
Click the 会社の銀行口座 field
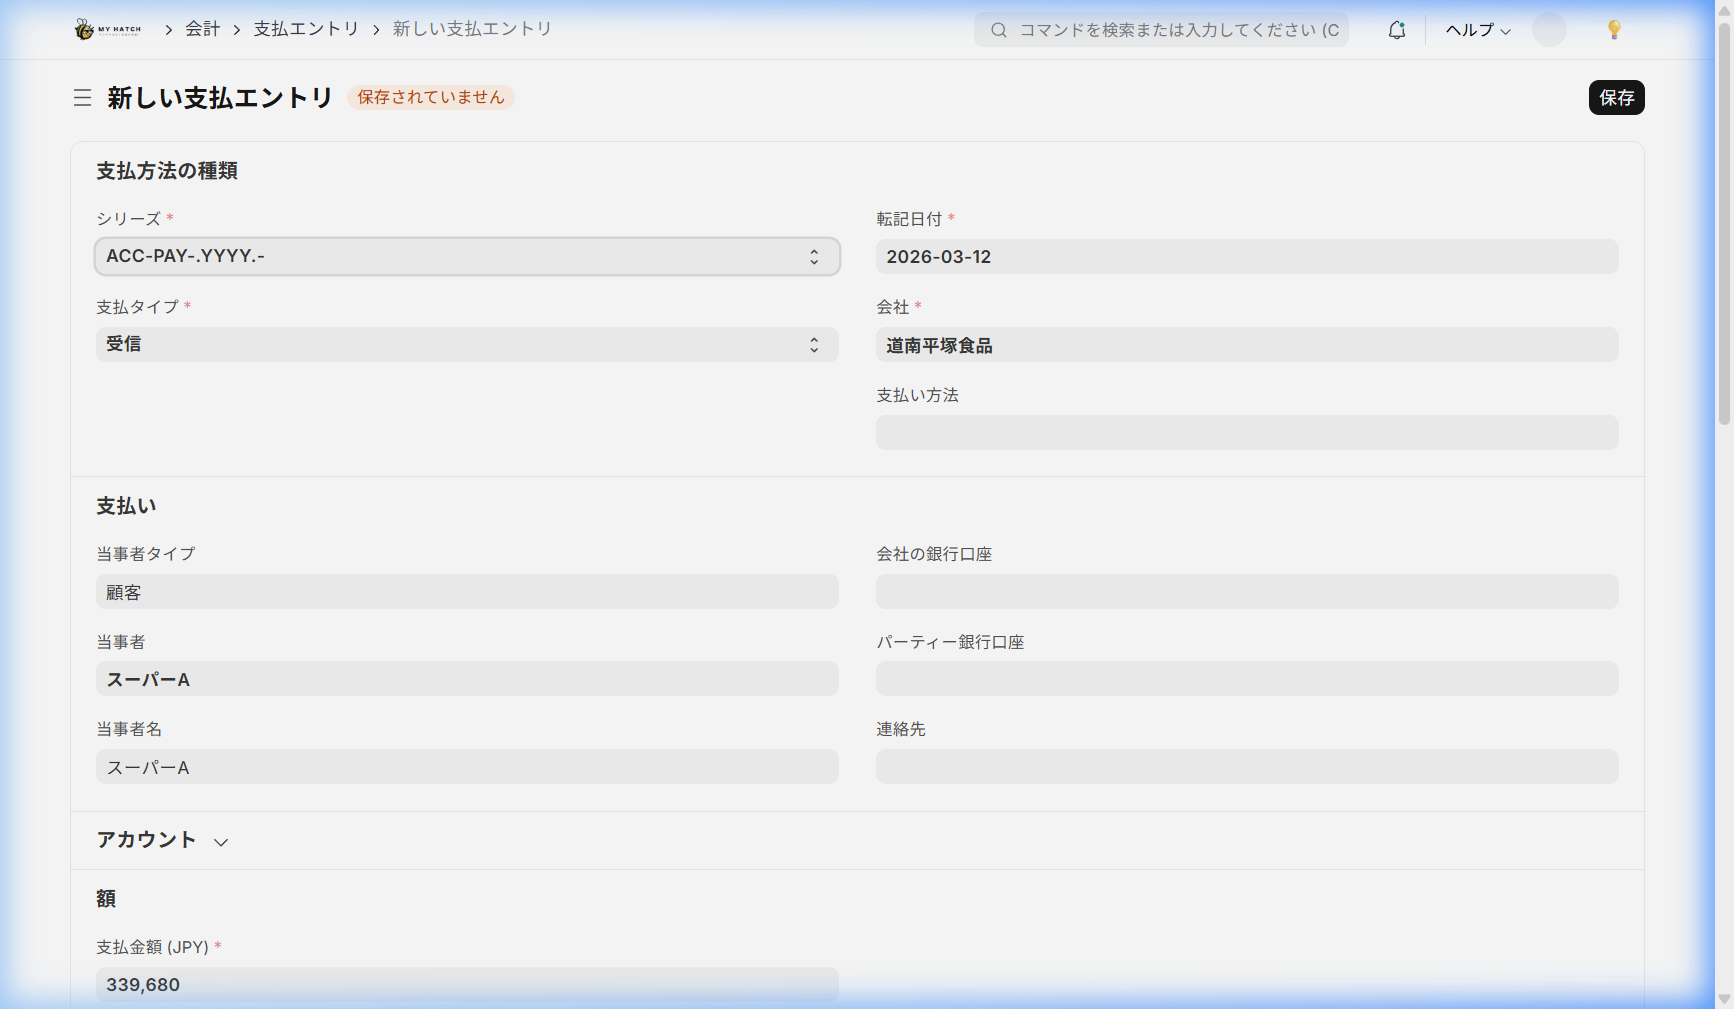pyautogui.click(x=1246, y=592)
